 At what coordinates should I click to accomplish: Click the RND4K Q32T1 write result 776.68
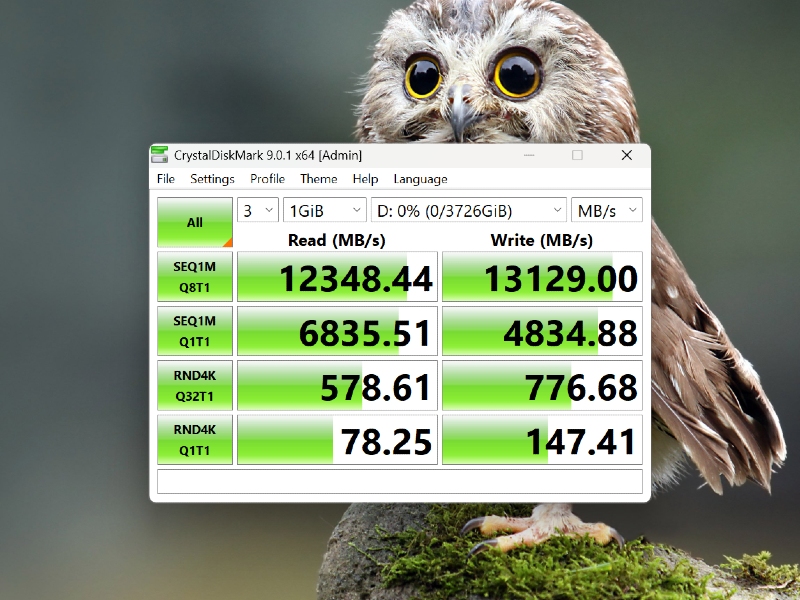[x=542, y=386]
